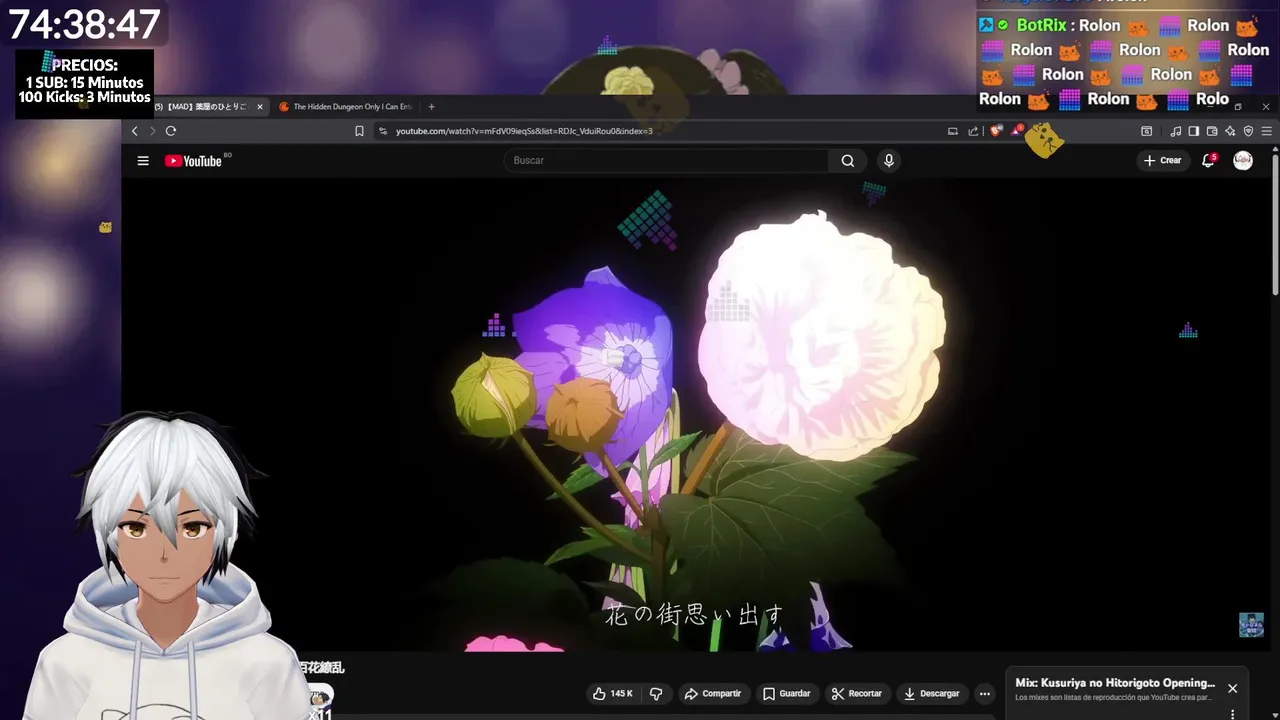The width and height of the screenshot is (1280, 720).
Task: Click the YouTube search magnifier button
Action: [848, 161]
